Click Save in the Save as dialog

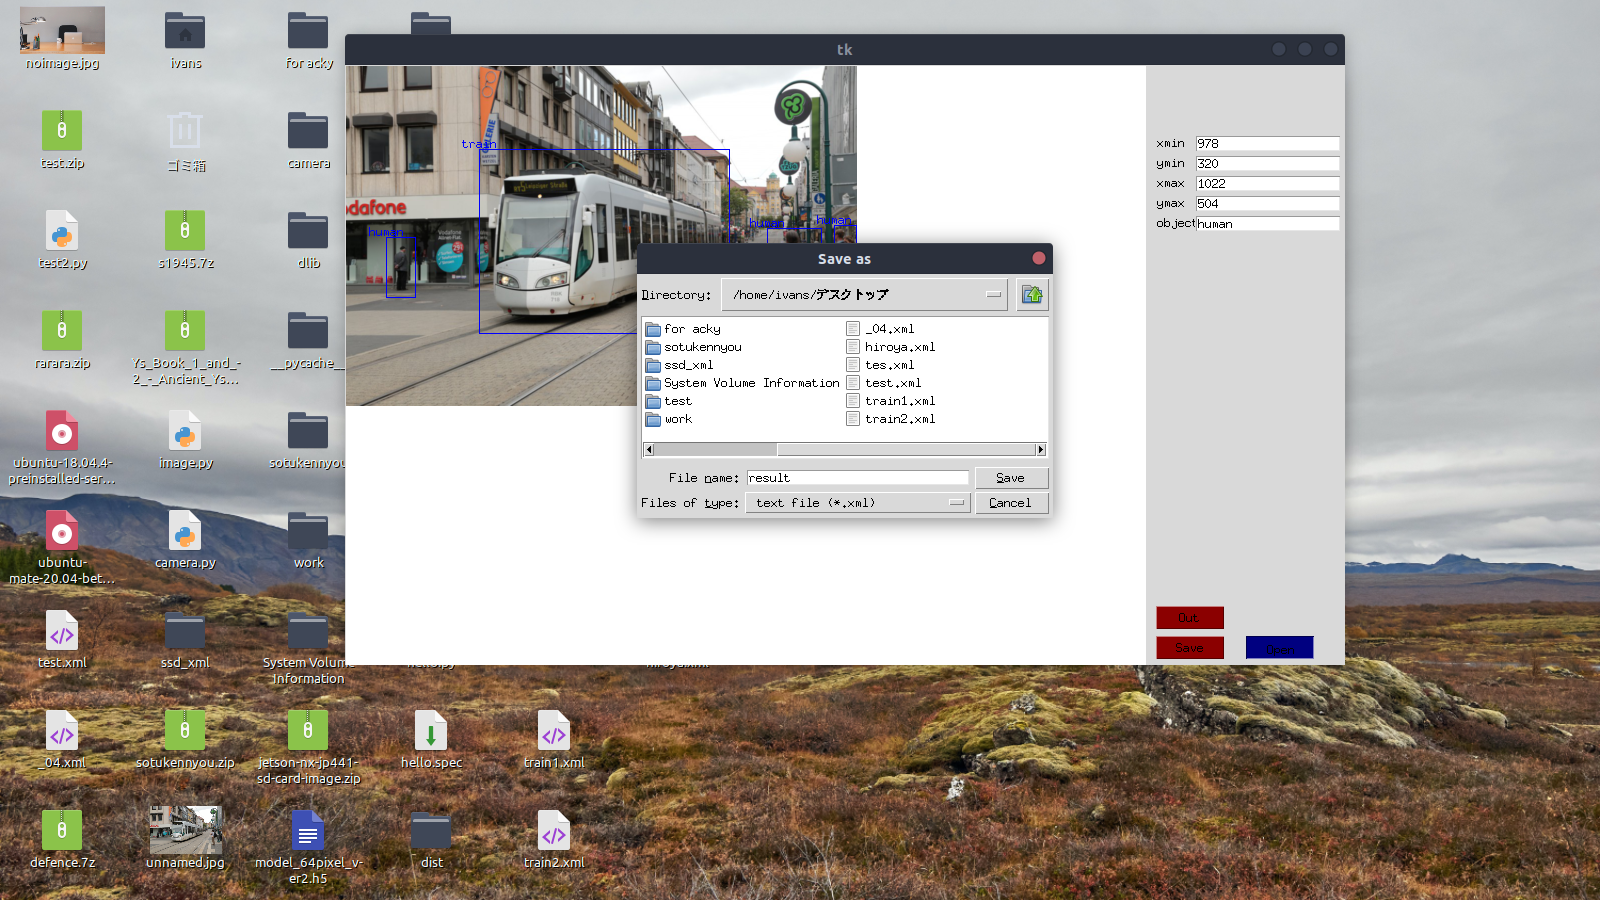(1011, 477)
